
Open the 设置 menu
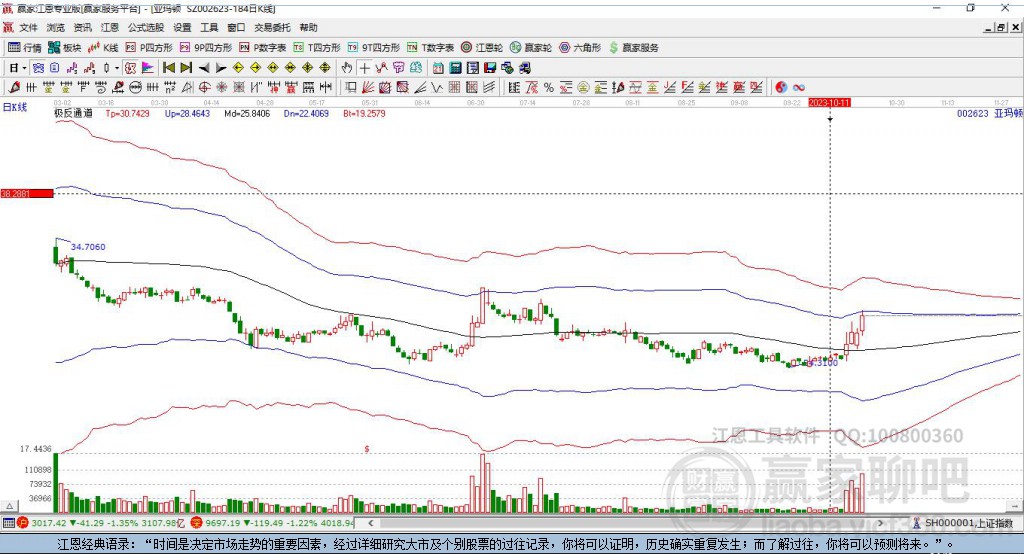coord(182,27)
